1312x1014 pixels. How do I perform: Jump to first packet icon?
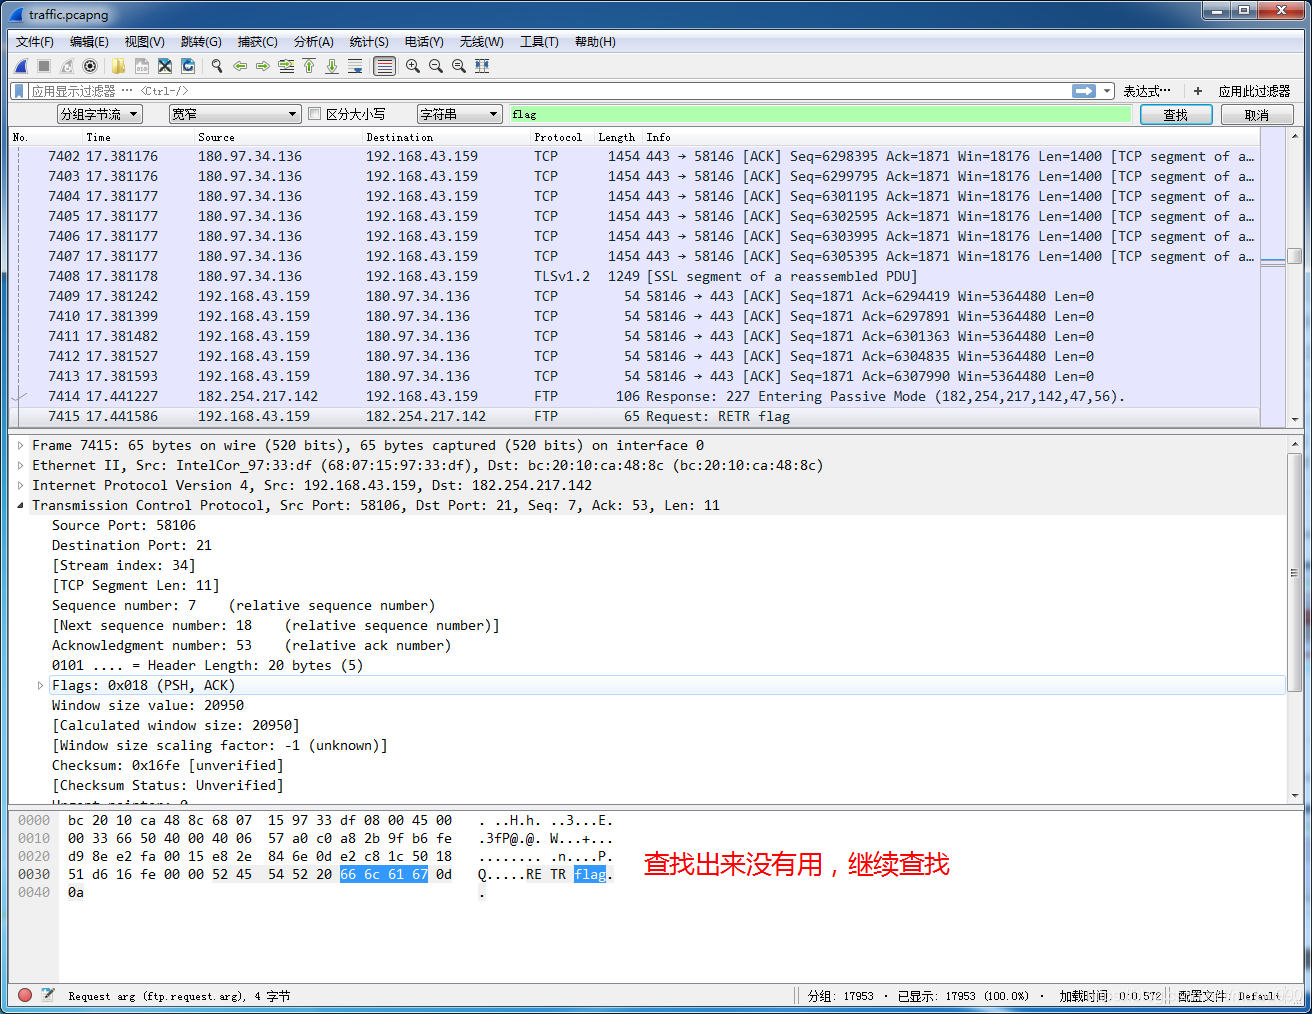coord(309,66)
